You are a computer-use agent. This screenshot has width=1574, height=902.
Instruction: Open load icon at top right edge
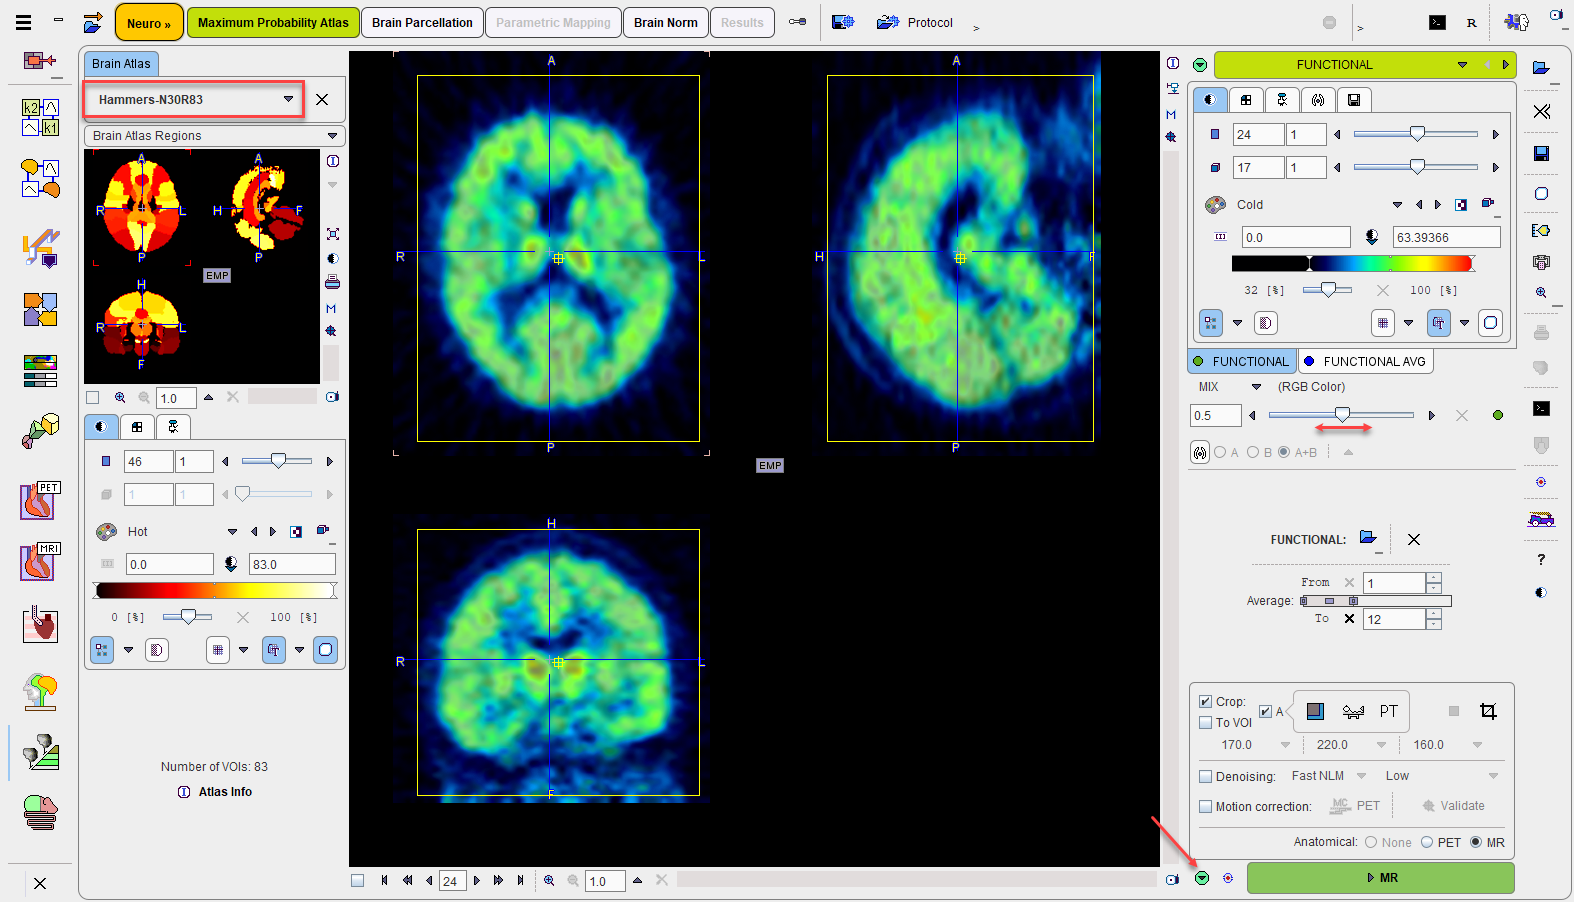pyautogui.click(x=1541, y=67)
